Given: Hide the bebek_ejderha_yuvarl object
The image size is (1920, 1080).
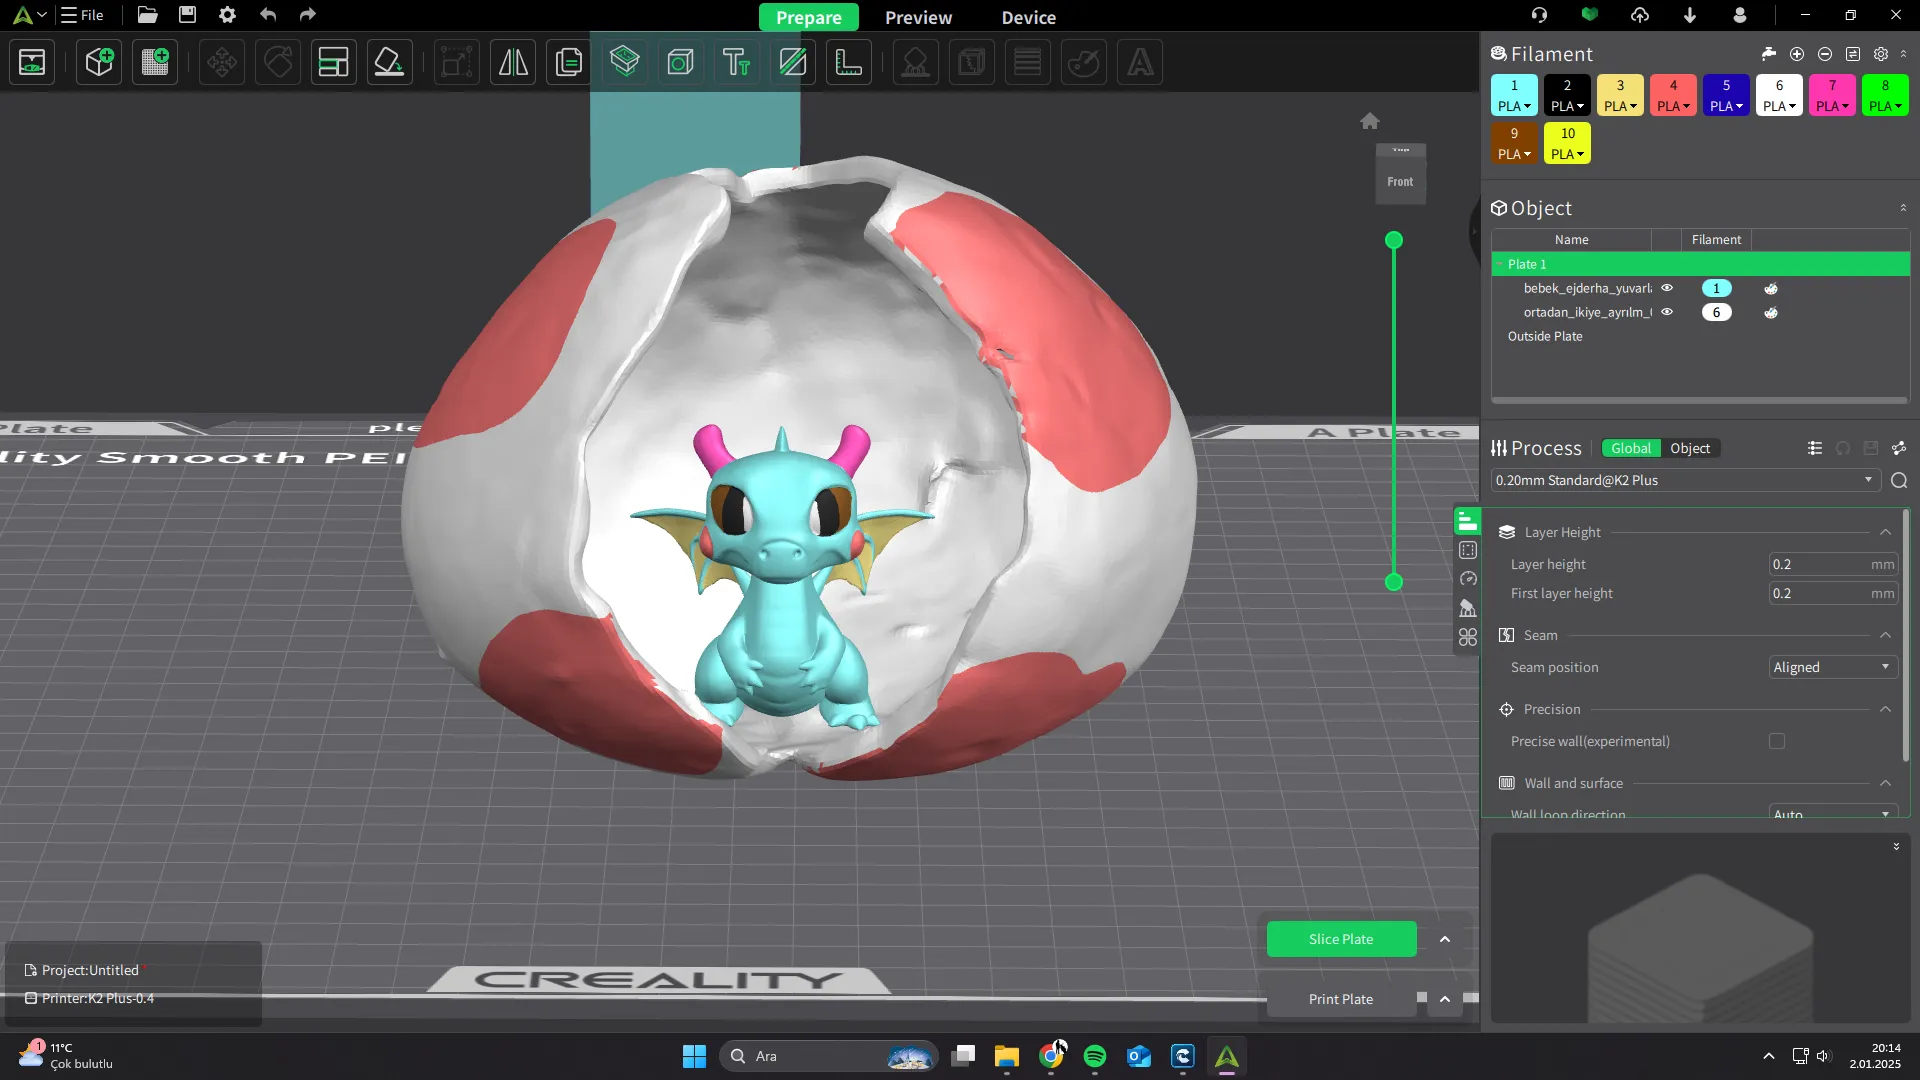Looking at the screenshot, I should tap(1667, 288).
